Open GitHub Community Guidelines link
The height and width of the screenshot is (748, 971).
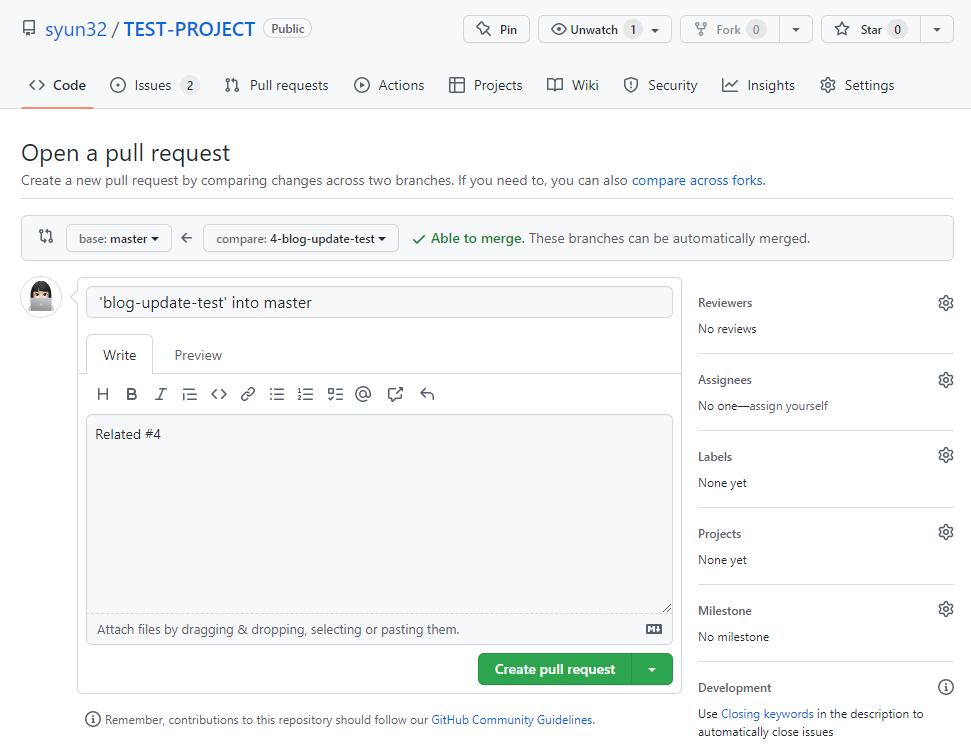512,720
